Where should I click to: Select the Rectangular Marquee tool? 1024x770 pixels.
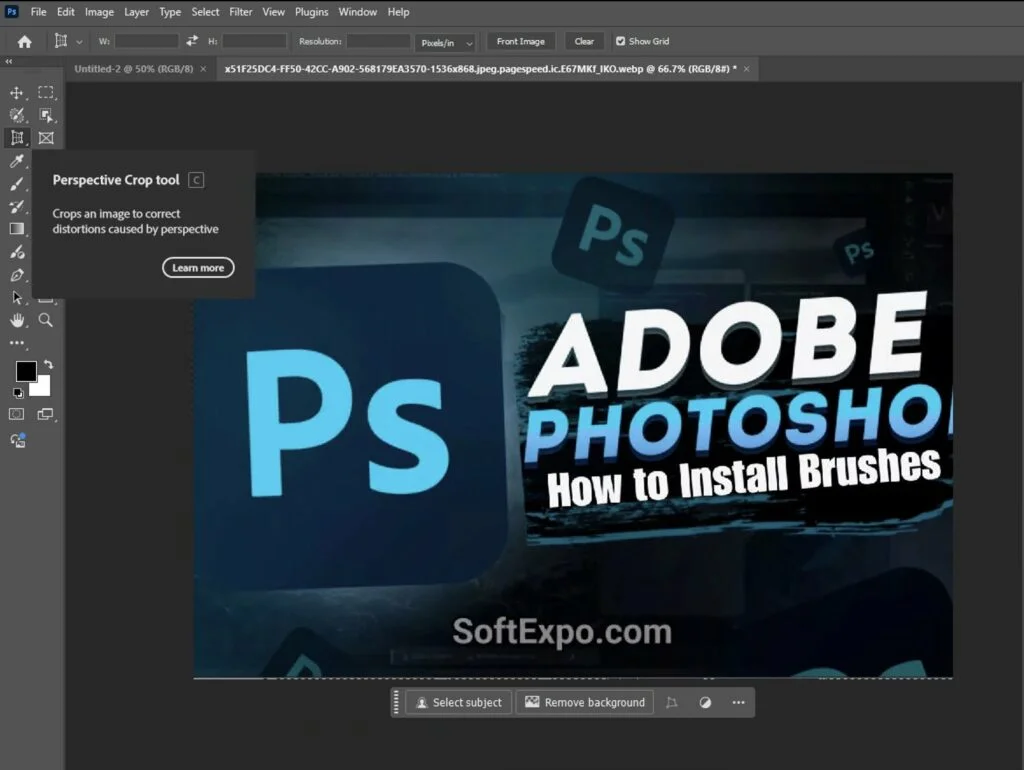point(46,92)
